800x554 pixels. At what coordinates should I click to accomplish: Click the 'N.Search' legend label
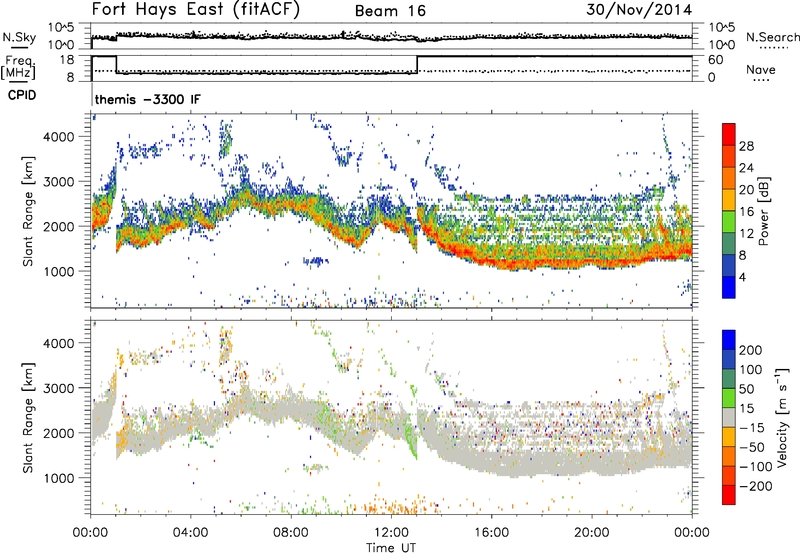[x=772, y=37]
